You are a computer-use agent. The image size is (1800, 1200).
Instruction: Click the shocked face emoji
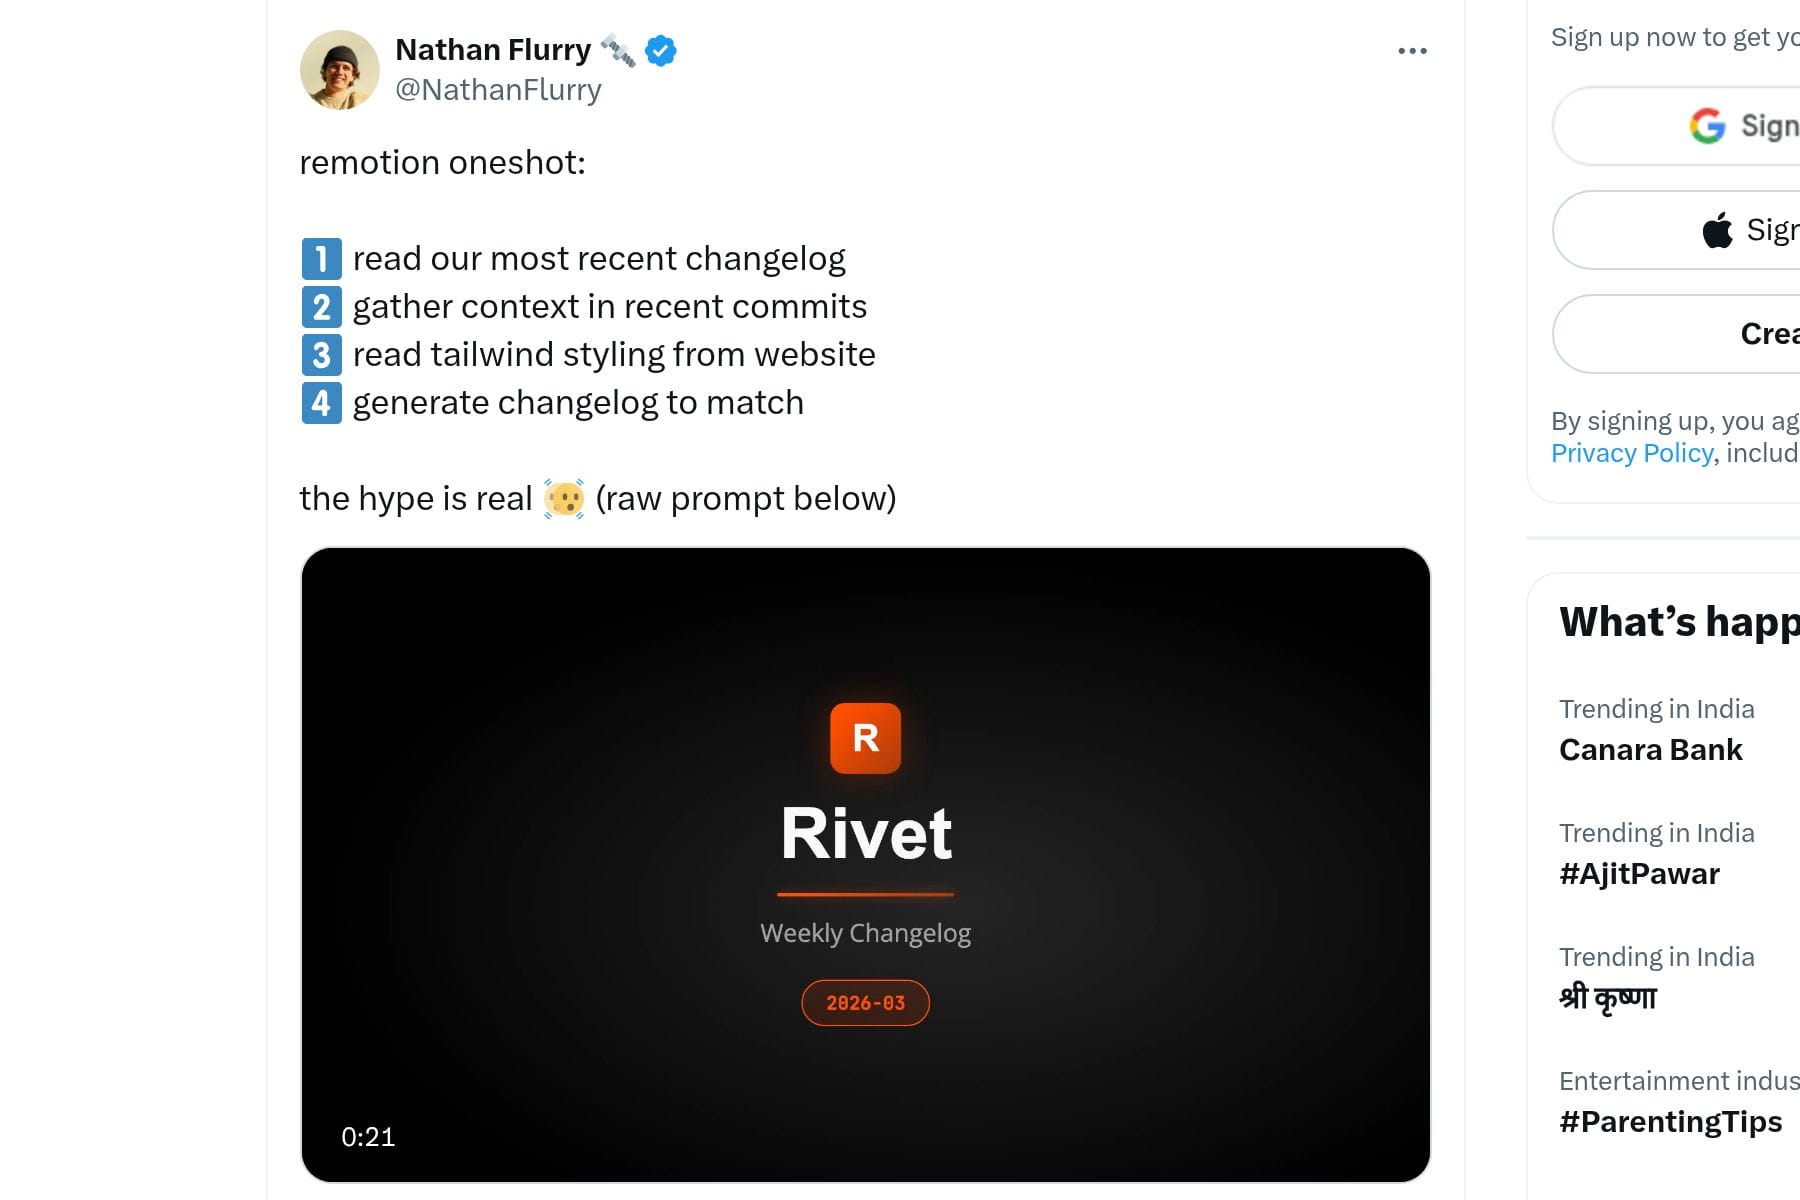[x=564, y=498]
